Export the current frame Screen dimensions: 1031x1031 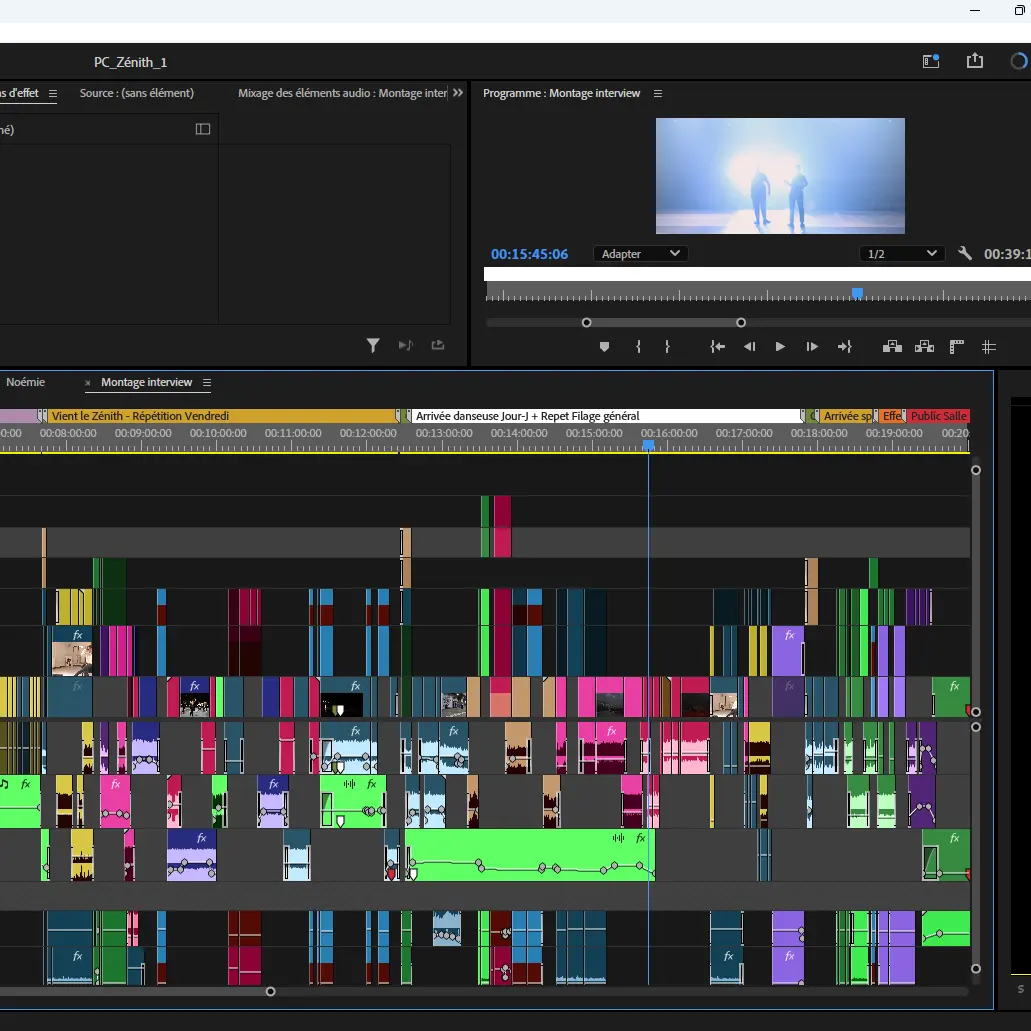pyautogui.click(x=957, y=347)
